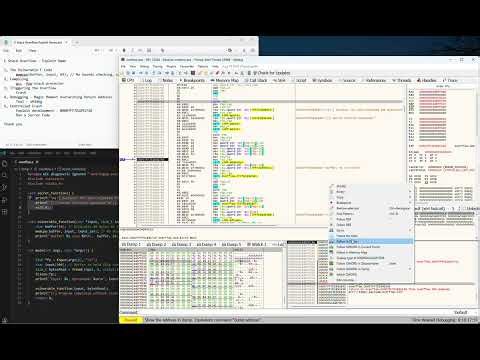Open the Plugins menu in x64dbg
This screenshot has width=480, height=360.
(x=171, y=66)
